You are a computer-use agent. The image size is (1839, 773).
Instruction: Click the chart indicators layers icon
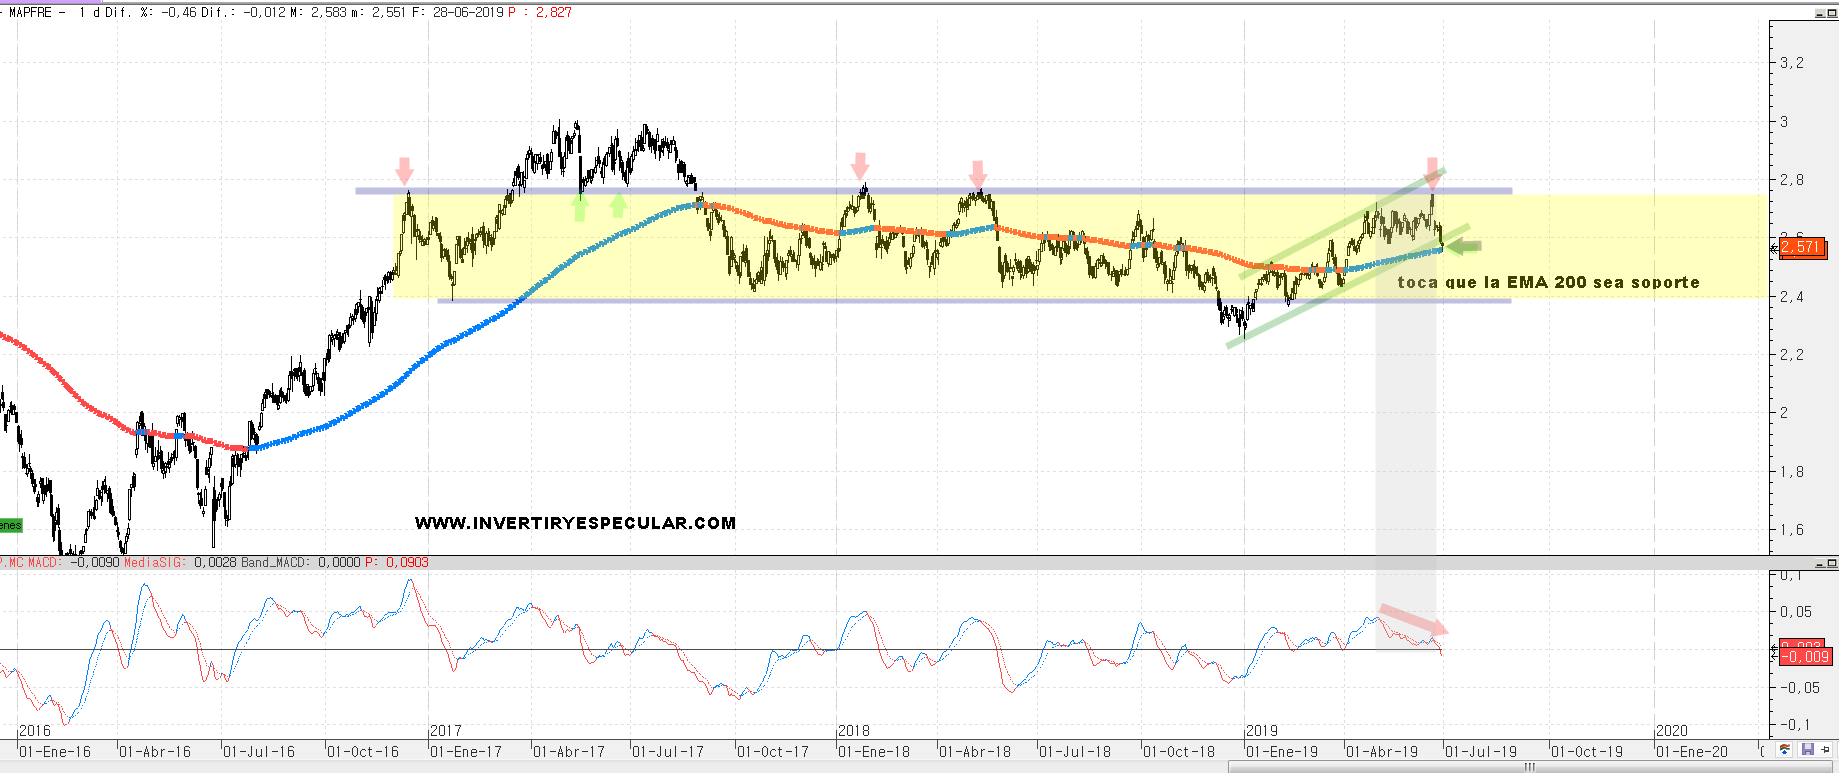[x=1785, y=750]
